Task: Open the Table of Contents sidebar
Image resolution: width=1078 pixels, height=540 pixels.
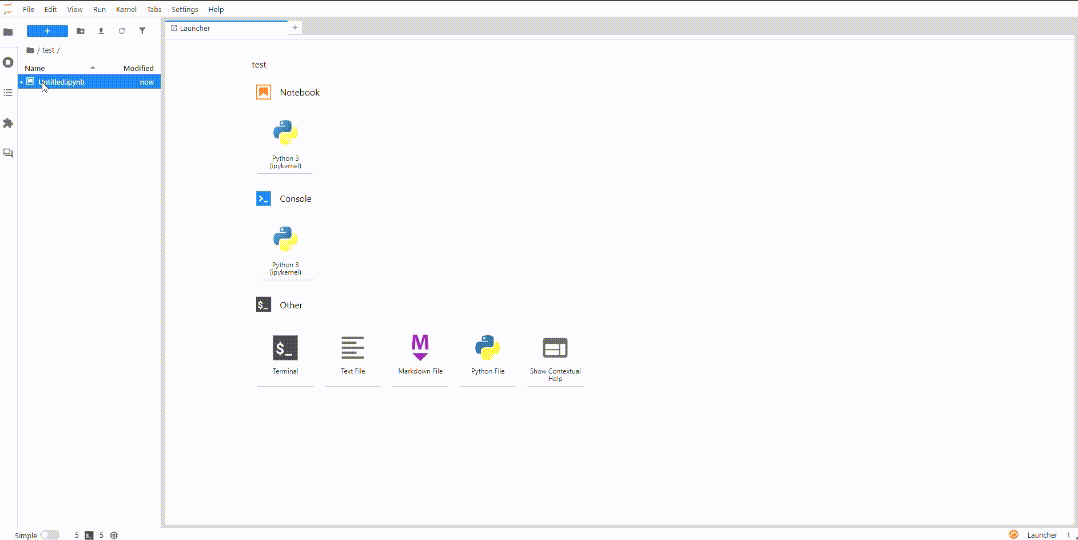Action: (x=8, y=92)
